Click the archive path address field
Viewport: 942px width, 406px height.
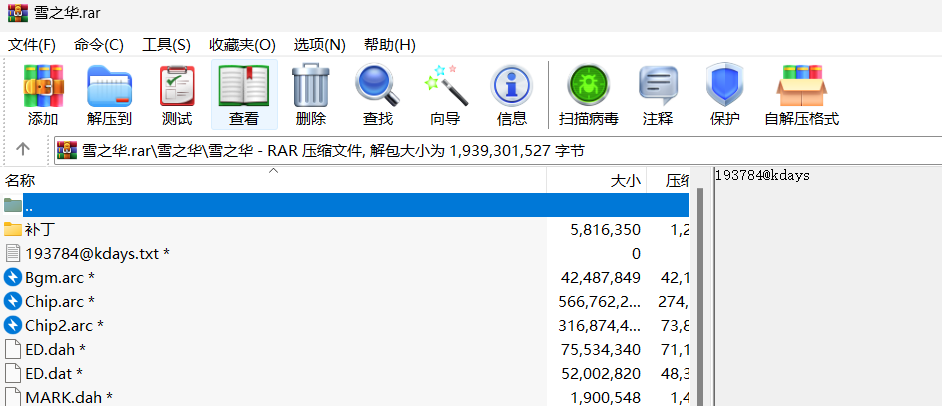click(500, 151)
